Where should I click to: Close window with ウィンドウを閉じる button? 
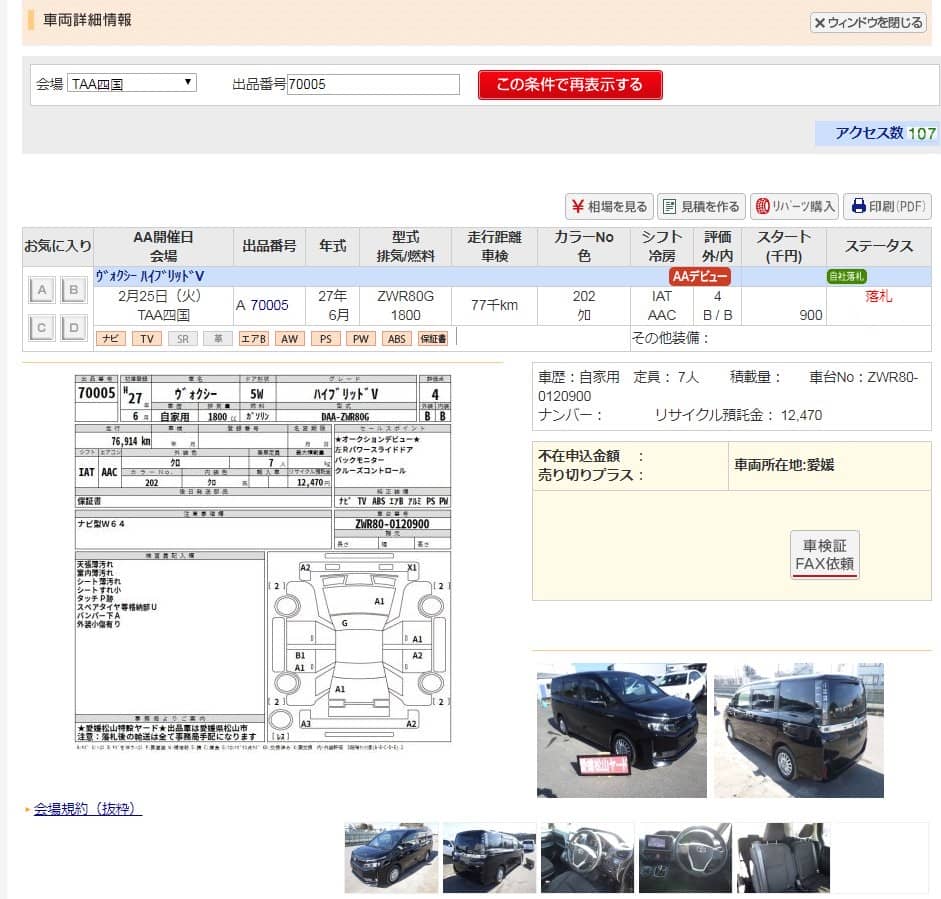(x=868, y=22)
